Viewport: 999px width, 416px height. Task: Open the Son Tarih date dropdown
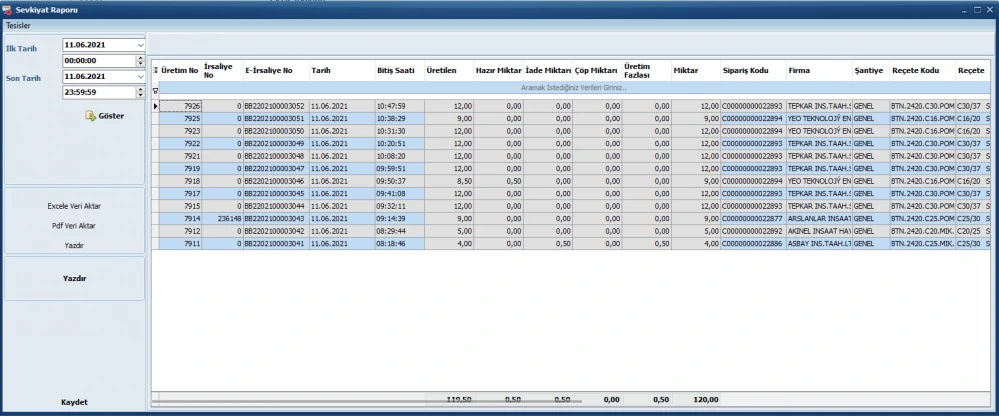140,76
